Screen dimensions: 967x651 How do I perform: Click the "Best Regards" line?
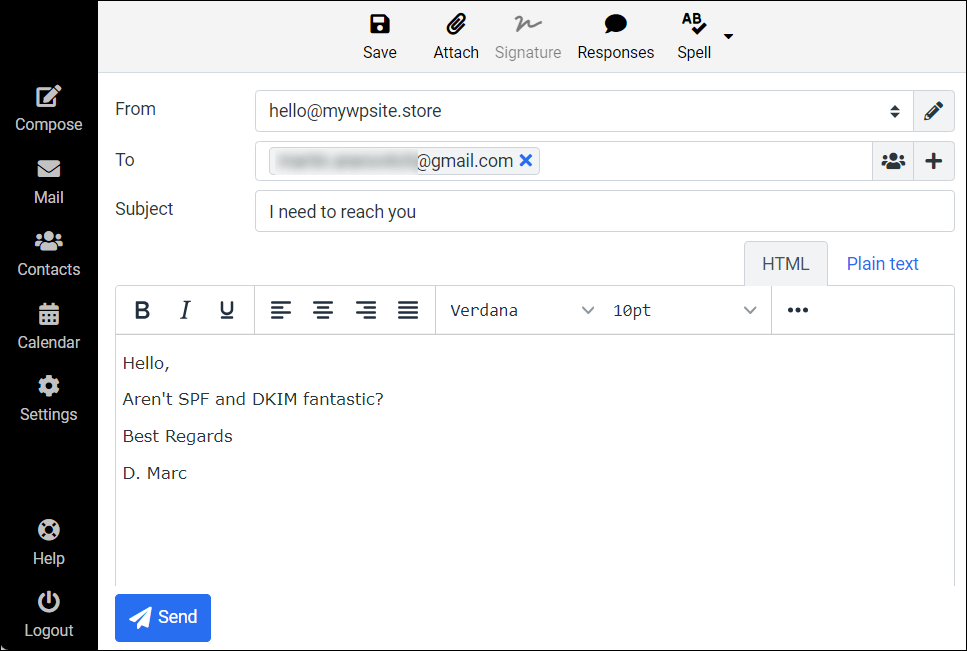tap(178, 436)
